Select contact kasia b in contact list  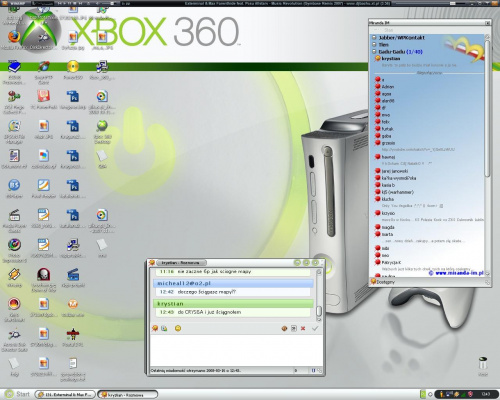[388, 185]
